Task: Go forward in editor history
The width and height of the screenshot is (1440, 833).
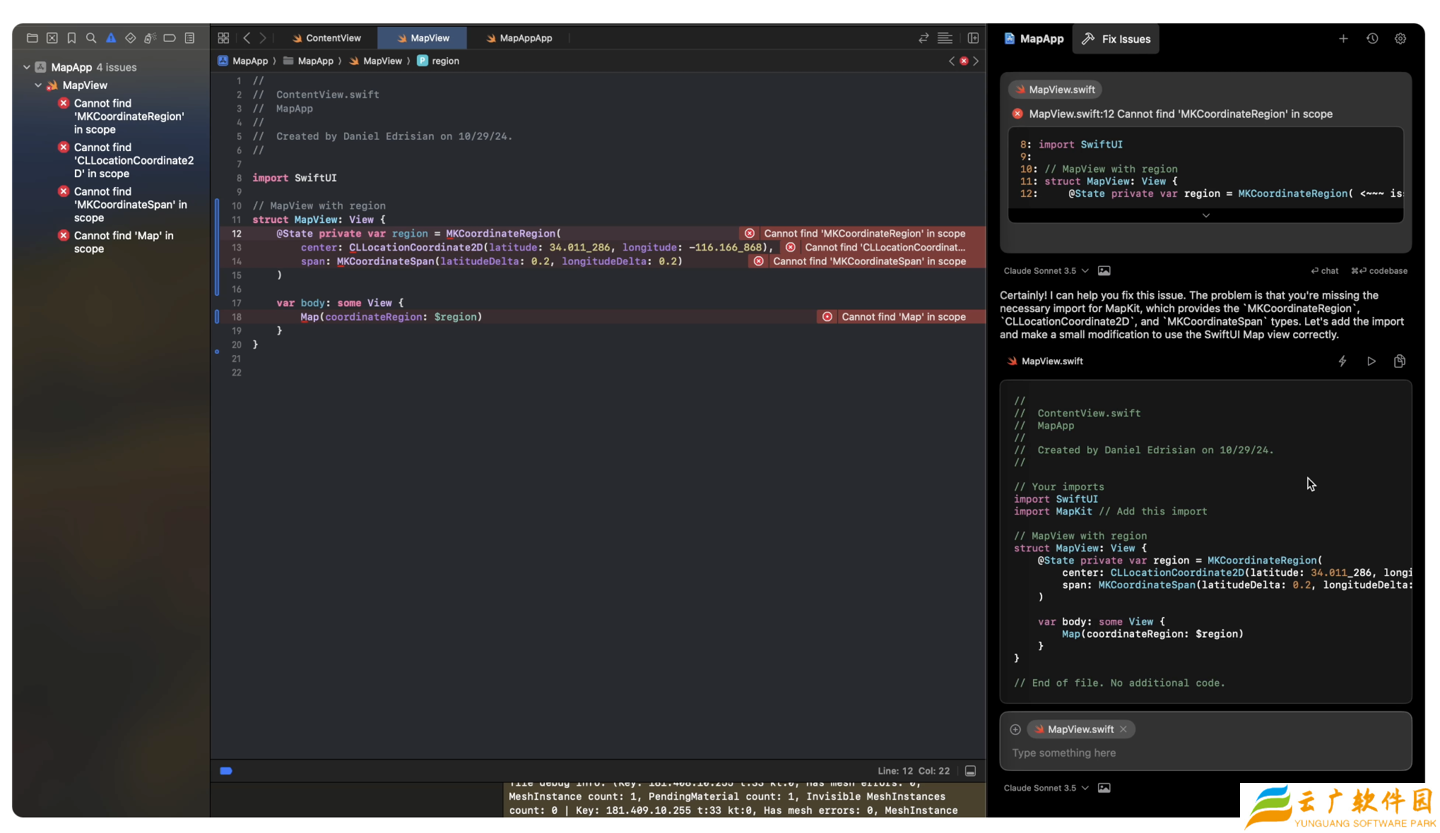Action: 263,38
